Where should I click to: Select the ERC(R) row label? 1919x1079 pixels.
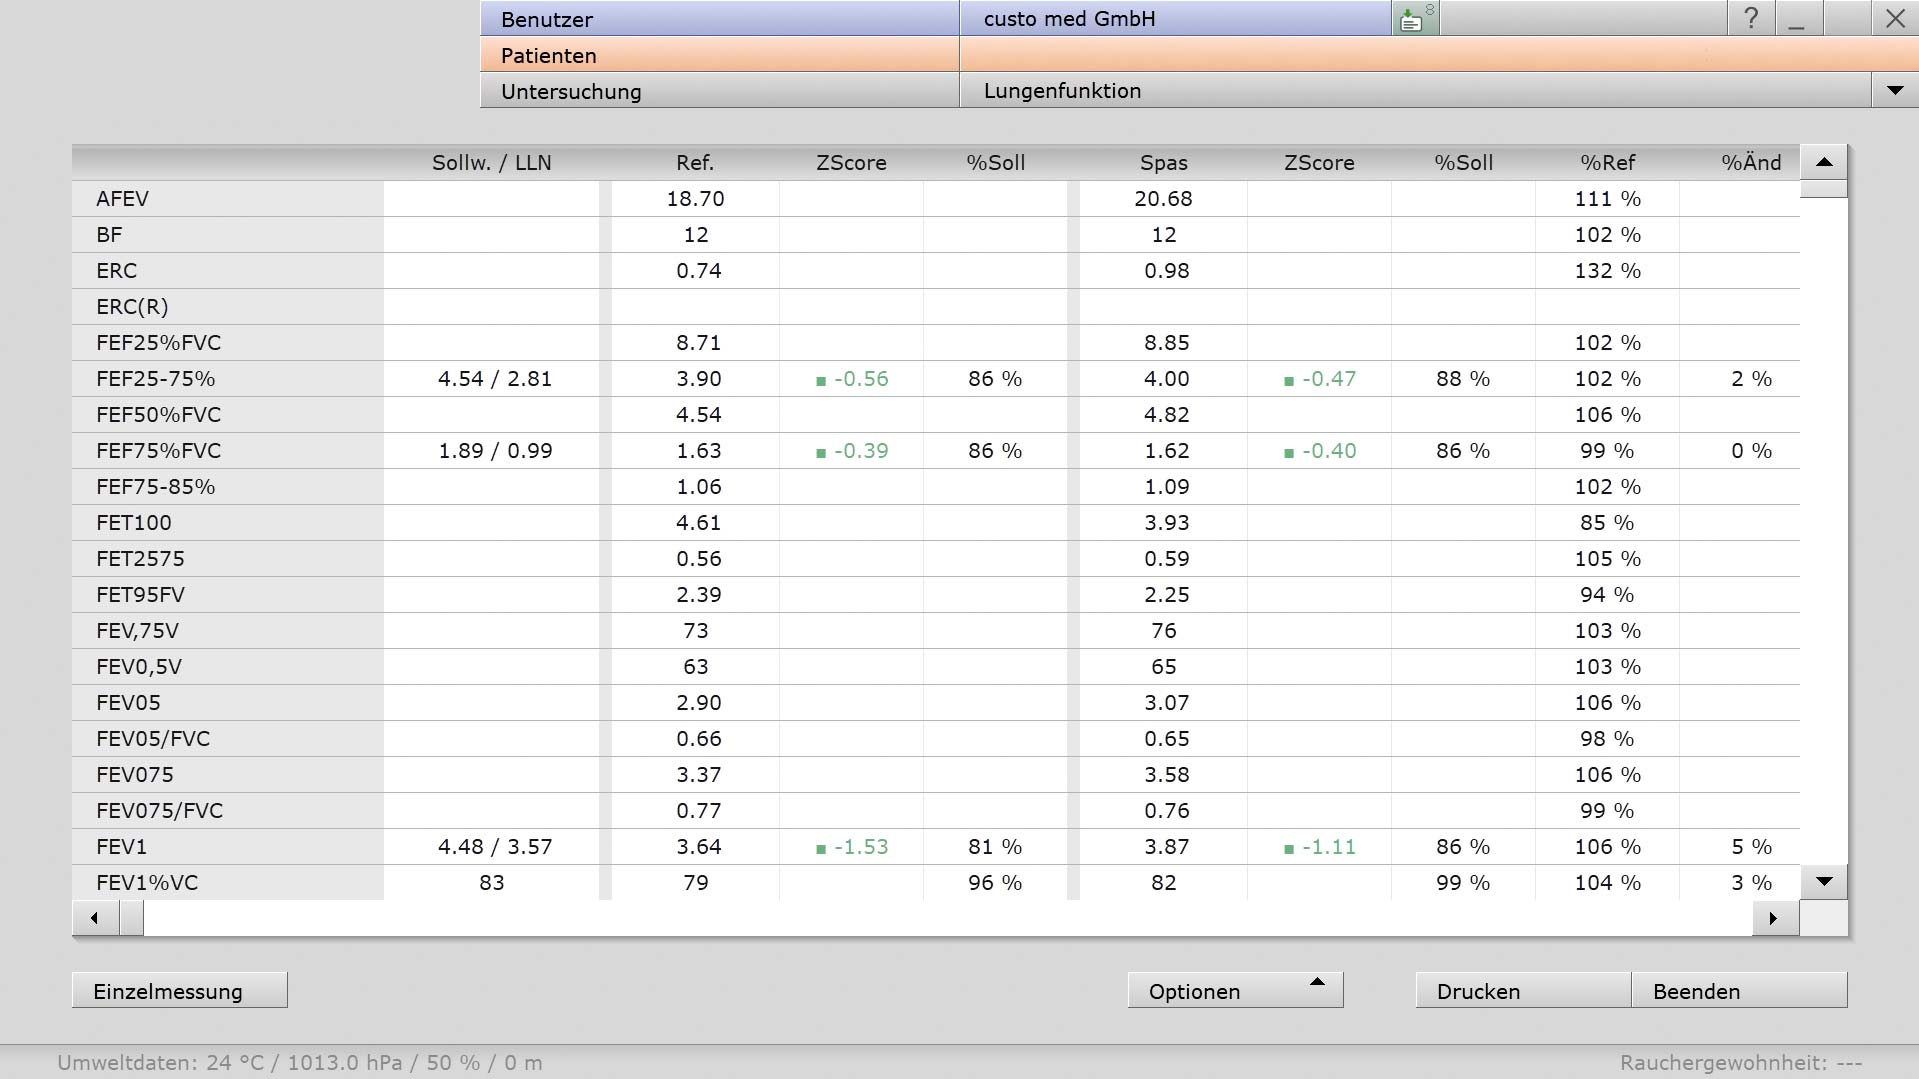point(132,306)
